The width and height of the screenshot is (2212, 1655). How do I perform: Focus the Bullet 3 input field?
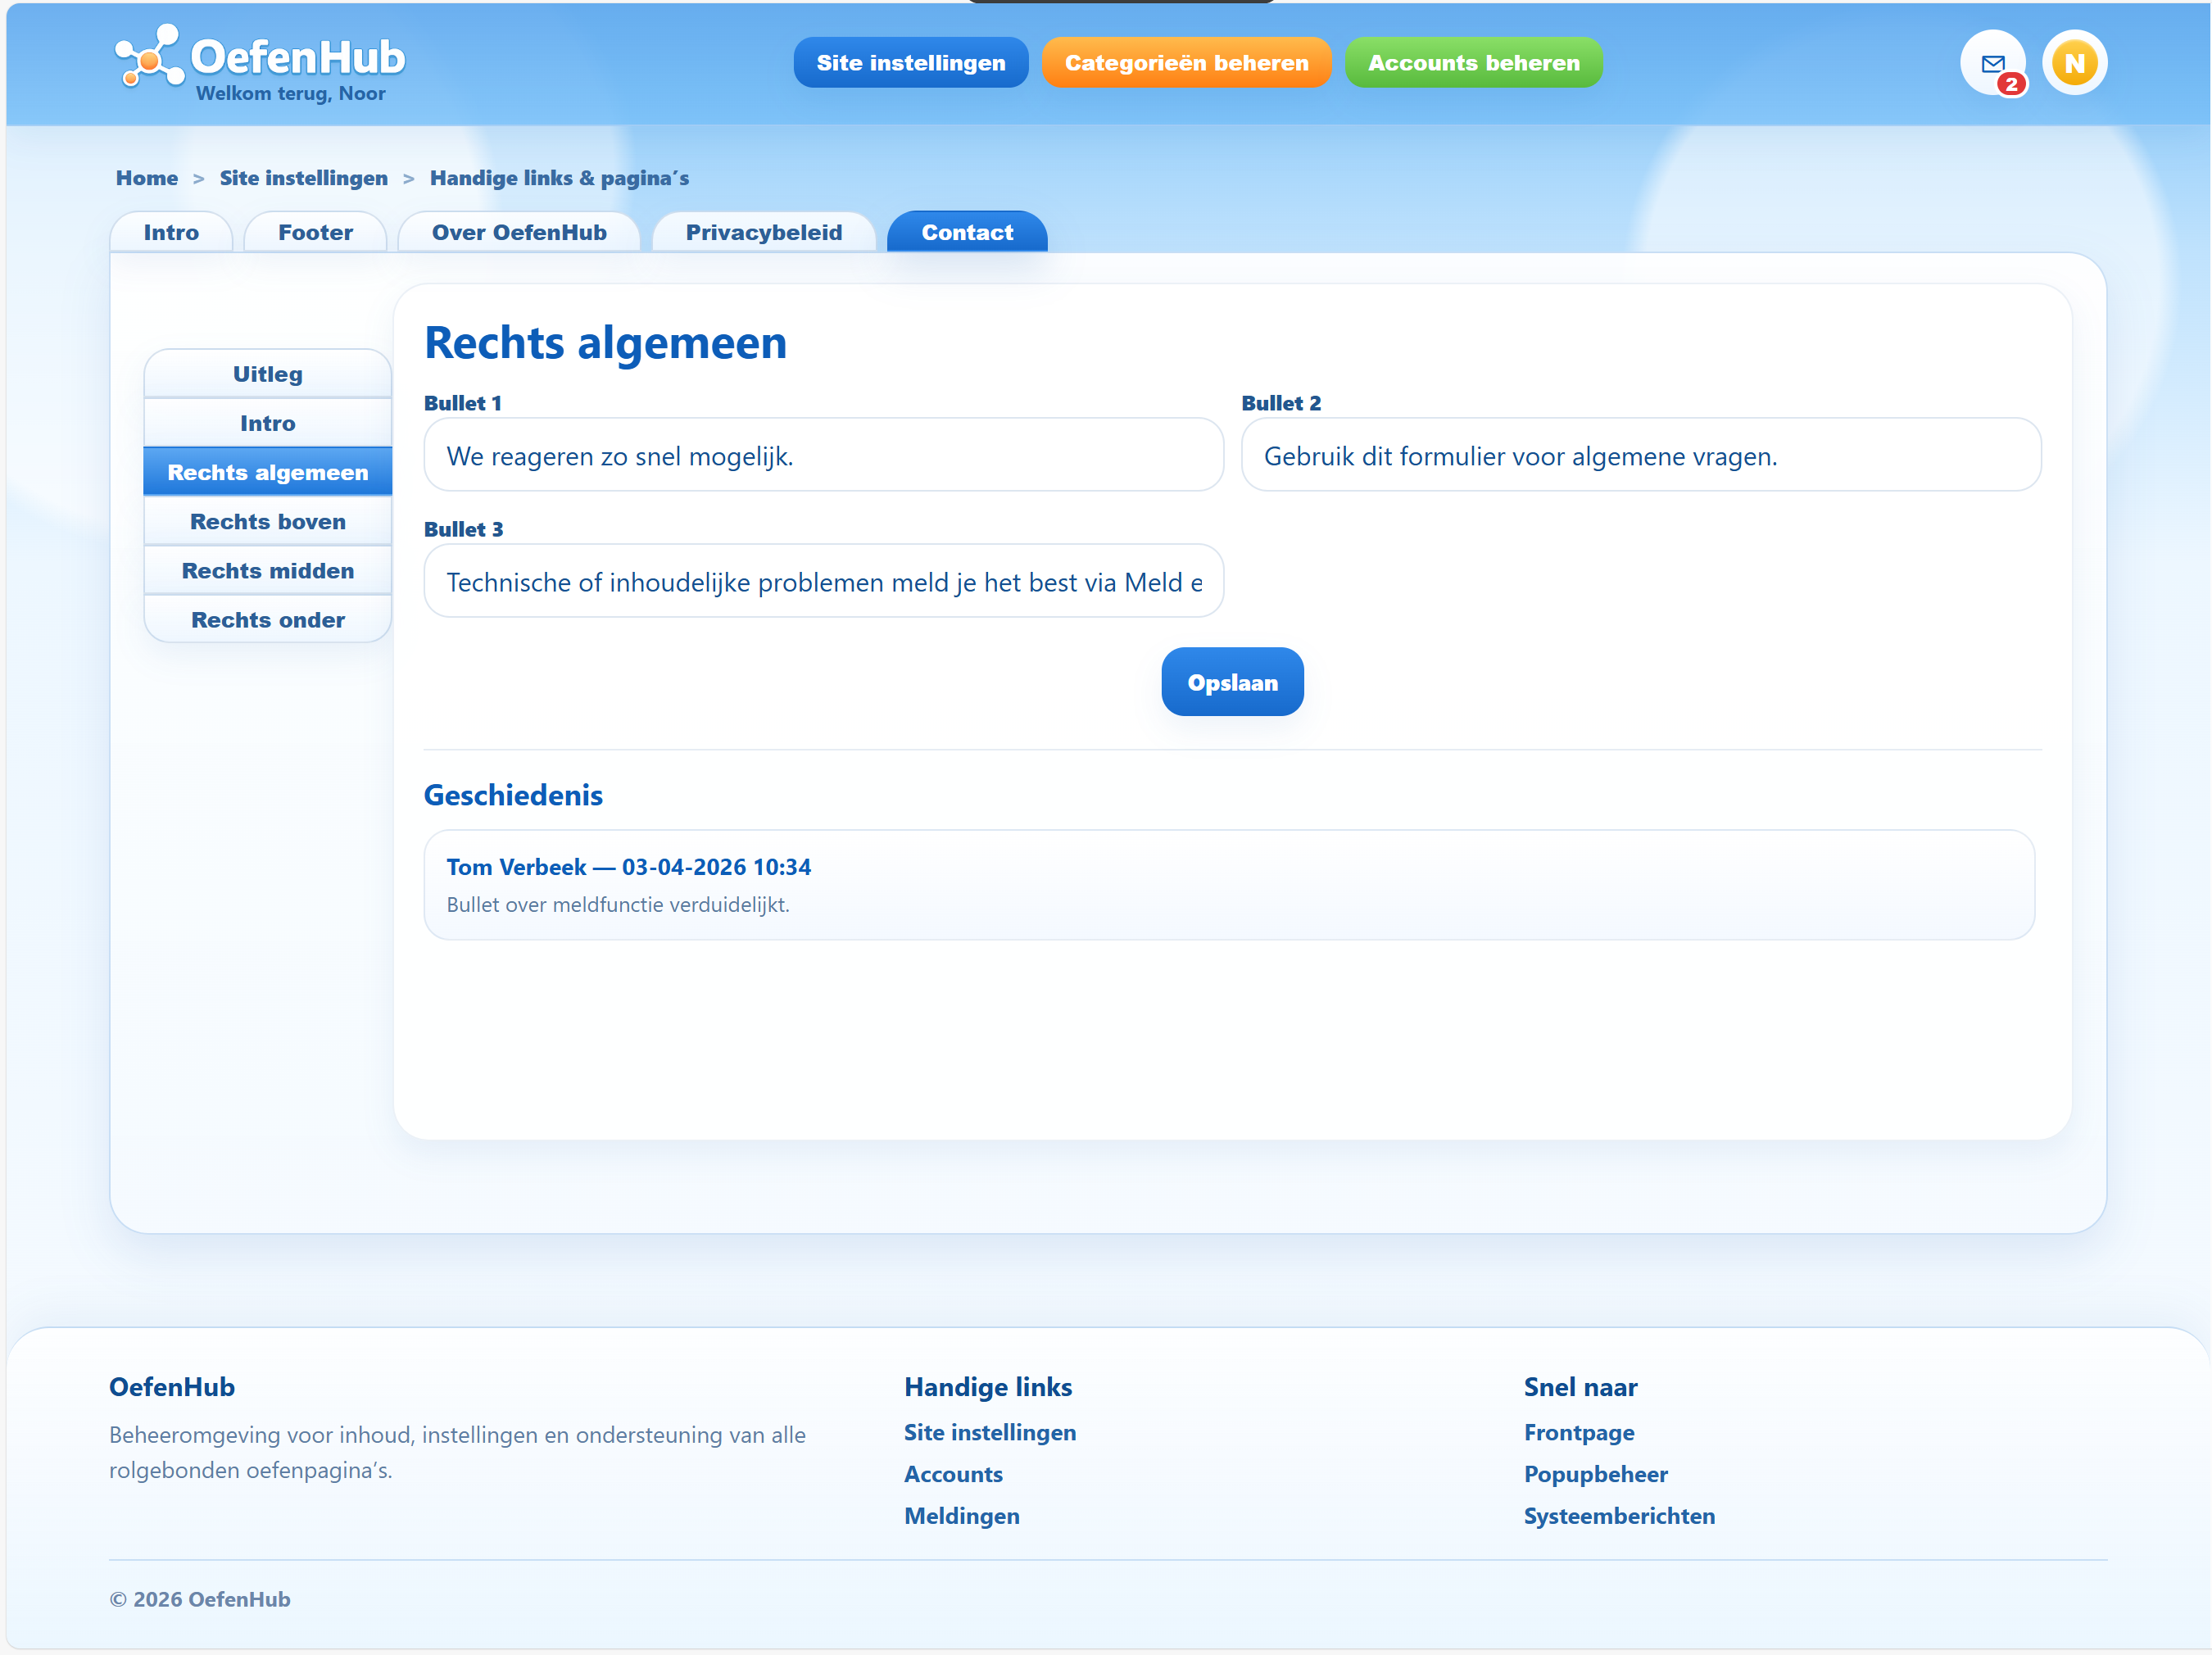pyautogui.click(x=823, y=581)
